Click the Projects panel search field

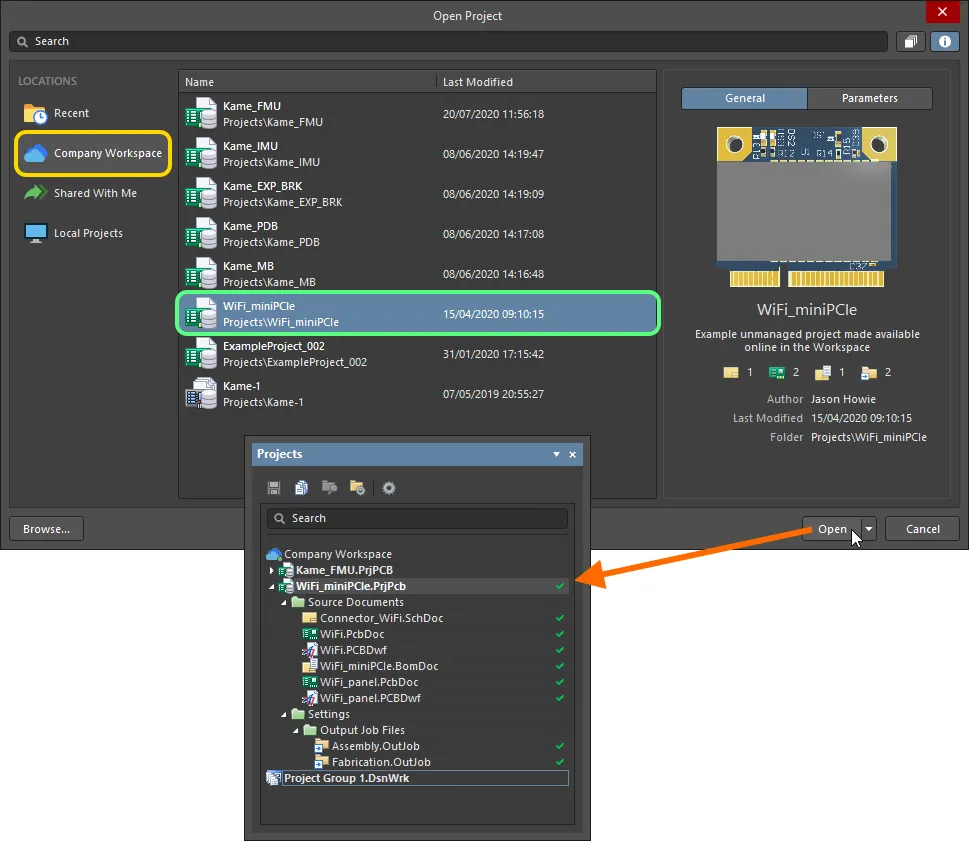[x=417, y=518]
